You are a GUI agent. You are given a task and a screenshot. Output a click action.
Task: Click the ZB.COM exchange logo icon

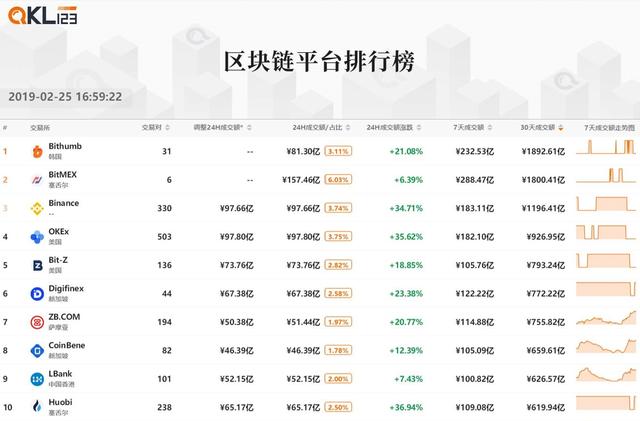[37, 322]
